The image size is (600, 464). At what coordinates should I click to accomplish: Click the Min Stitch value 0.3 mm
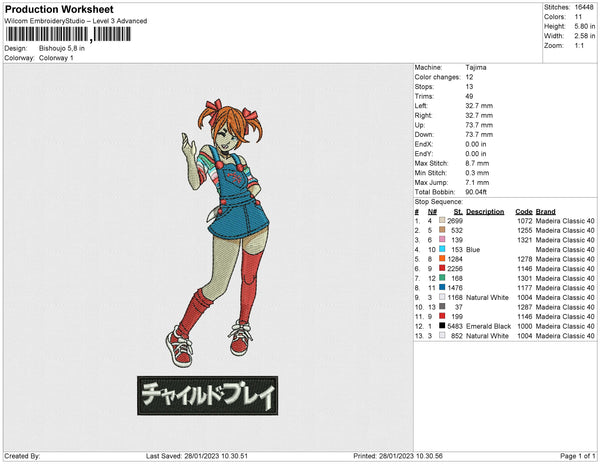tap(477, 173)
